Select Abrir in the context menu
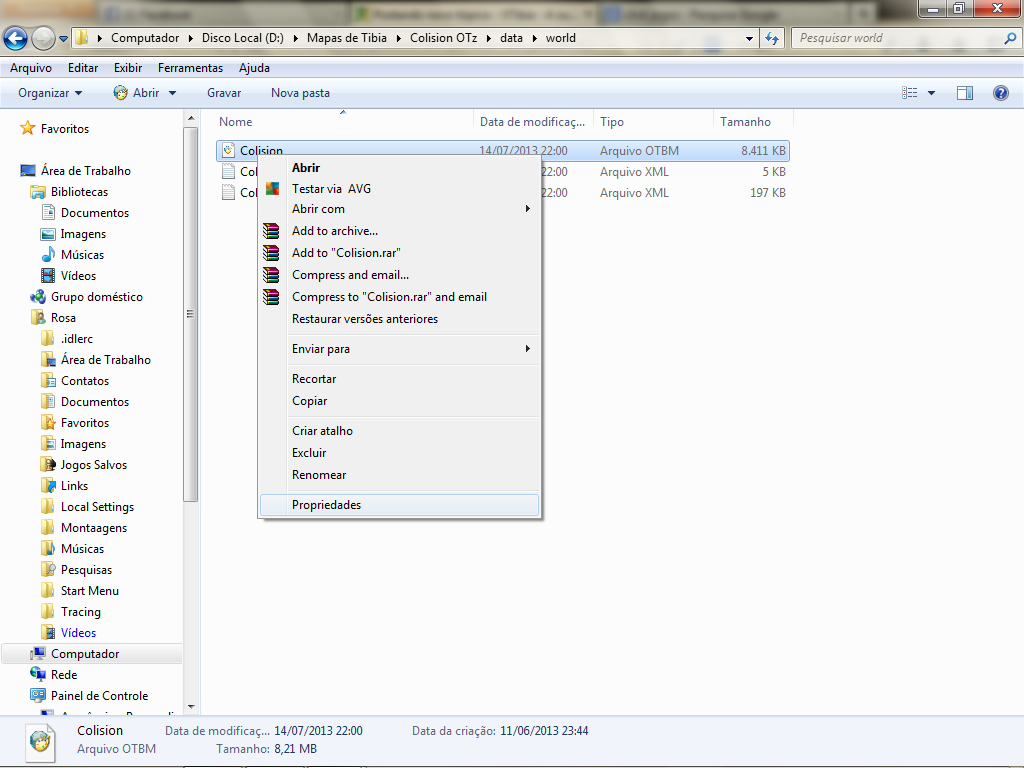The image size is (1024, 768). 400,168
